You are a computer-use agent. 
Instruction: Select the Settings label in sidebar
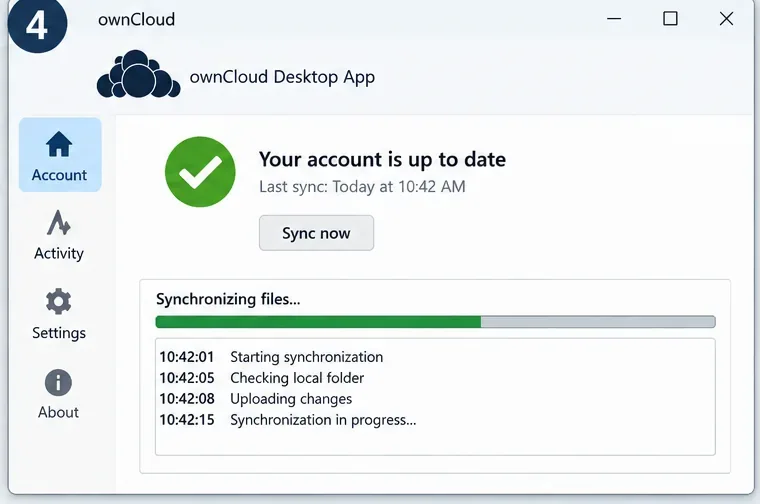click(59, 333)
